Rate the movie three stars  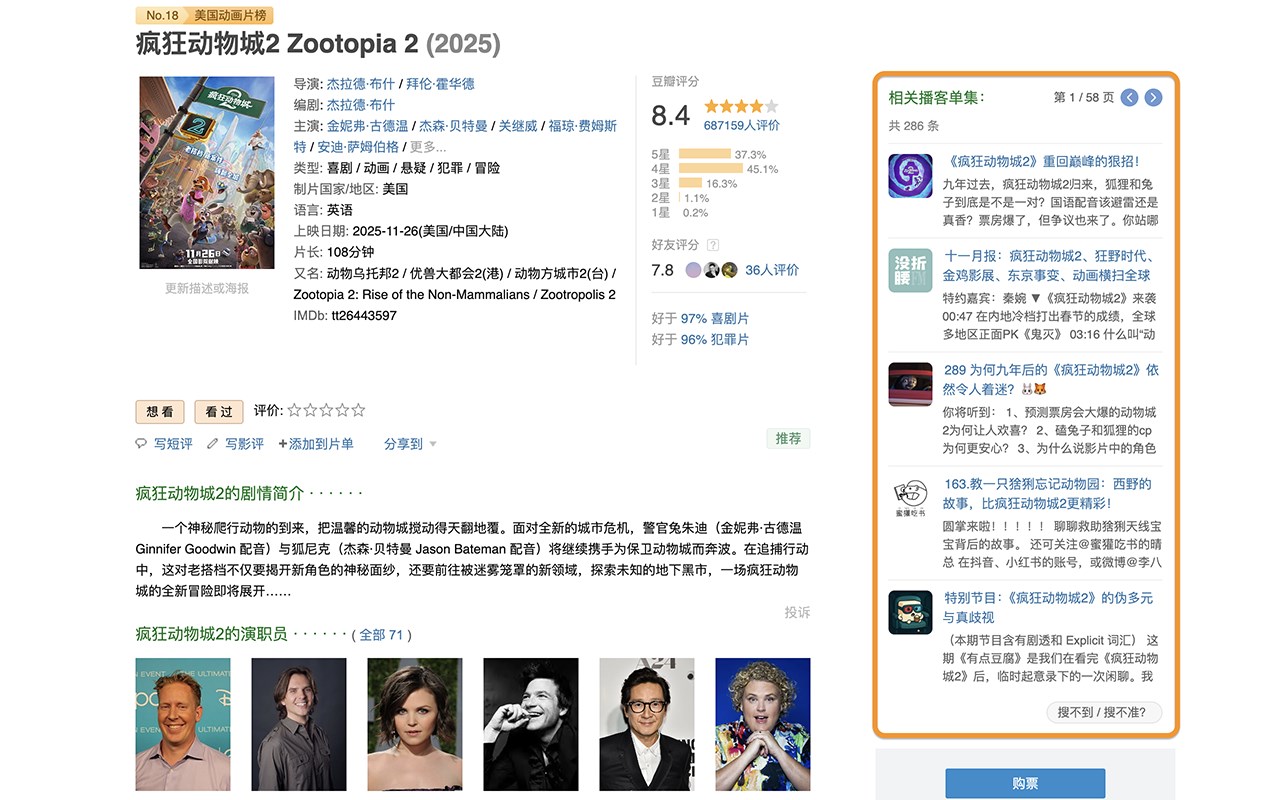point(326,410)
